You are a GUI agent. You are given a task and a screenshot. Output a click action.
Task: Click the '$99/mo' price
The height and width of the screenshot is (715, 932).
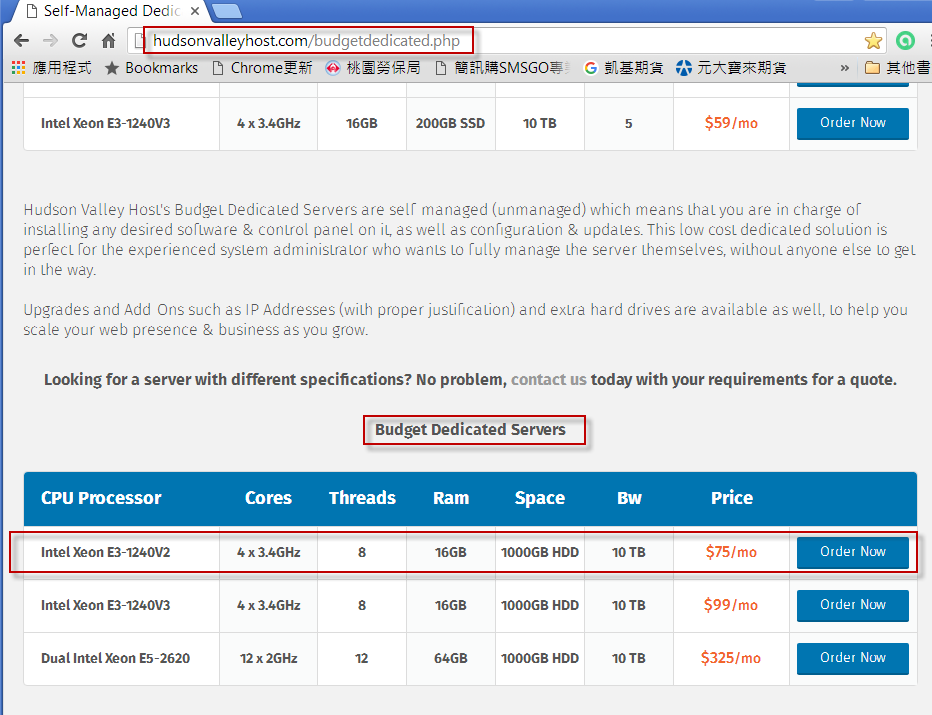click(x=731, y=604)
